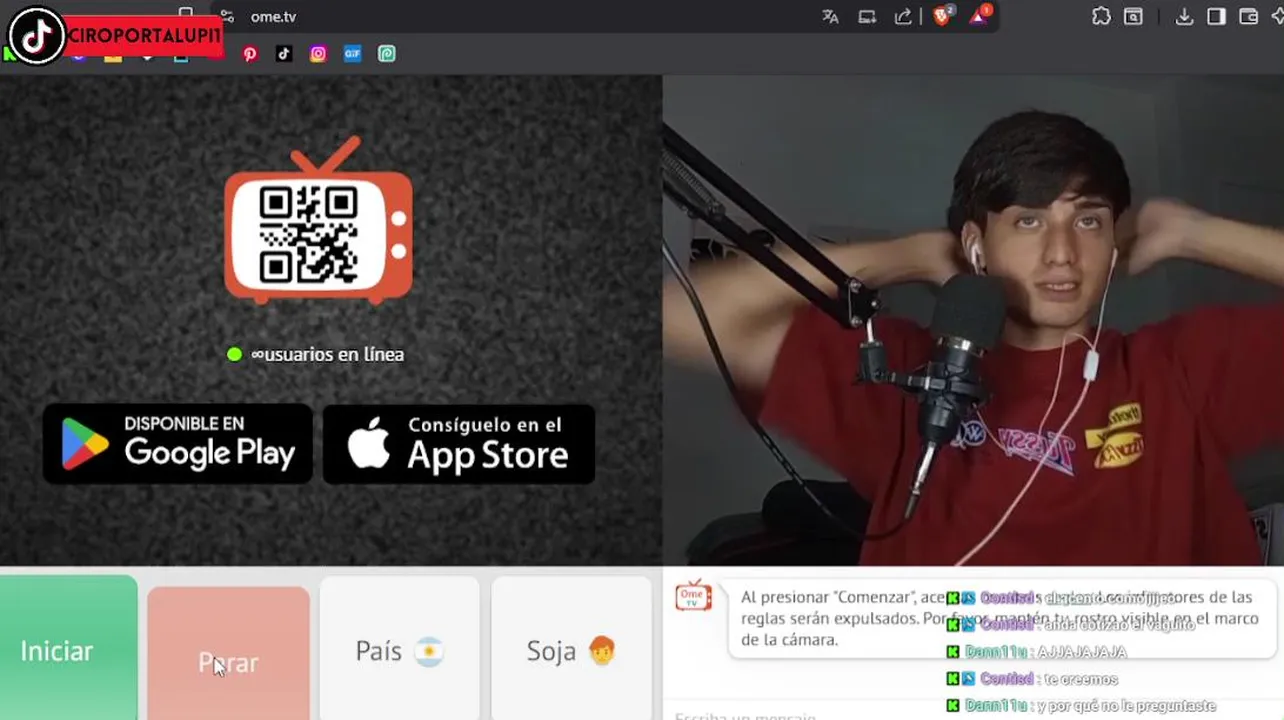1284x720 pixels.
Task: Click the extension icon left of downloads
Action: pos(1133,16)
